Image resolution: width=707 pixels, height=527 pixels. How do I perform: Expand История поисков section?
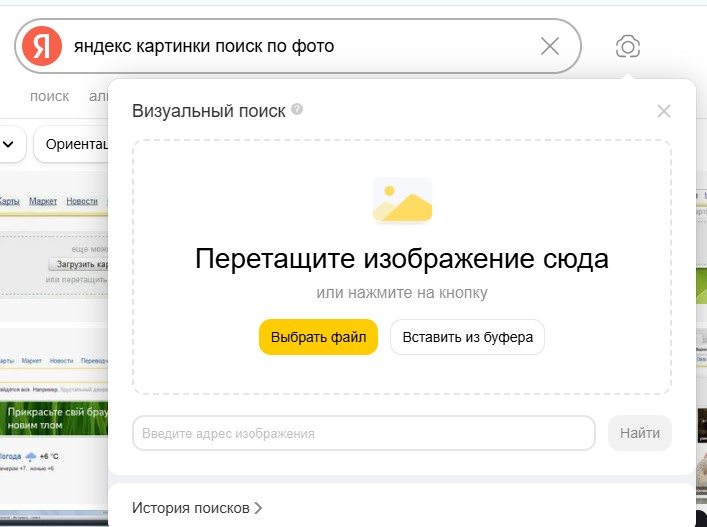pos(197,508)
